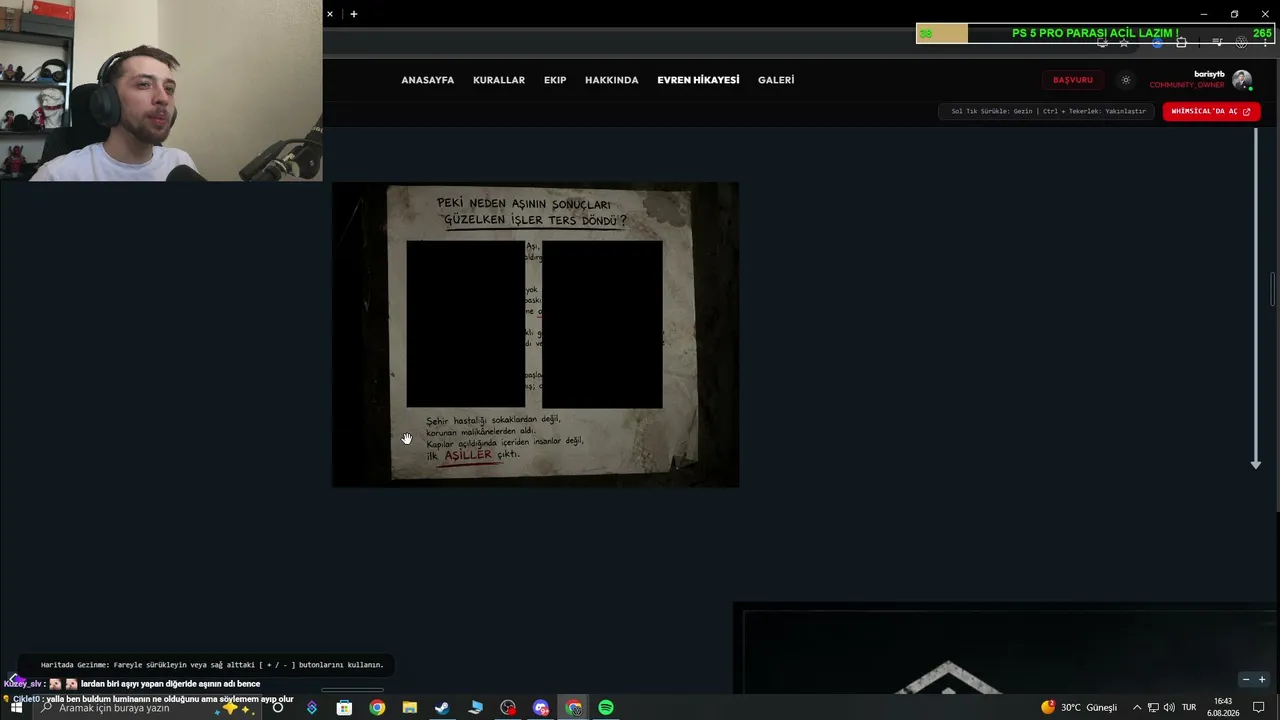Go to the KURALLAR page

(499, 80)
